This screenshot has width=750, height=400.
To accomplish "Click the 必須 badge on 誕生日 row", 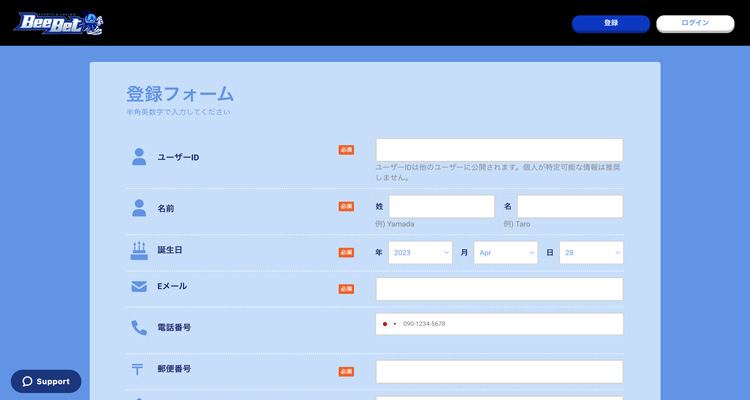I will (346, 253).
